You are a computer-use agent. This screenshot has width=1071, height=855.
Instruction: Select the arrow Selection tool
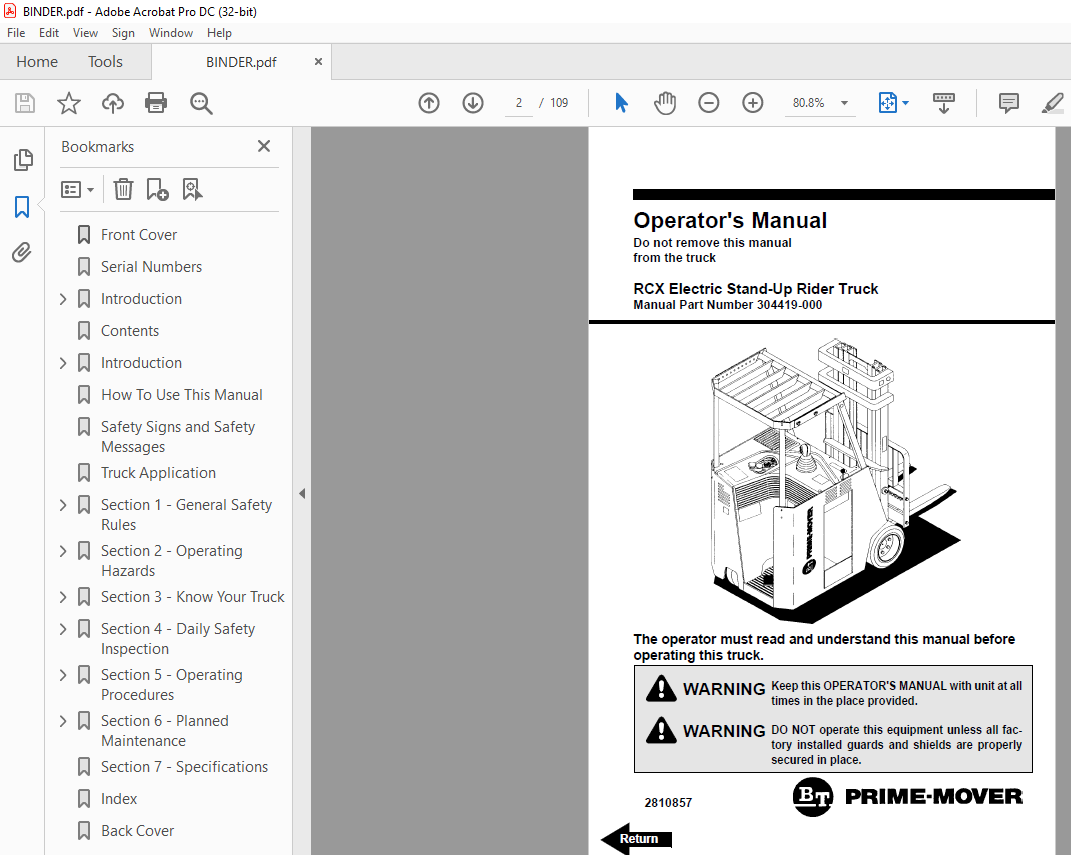click(621, 103)
